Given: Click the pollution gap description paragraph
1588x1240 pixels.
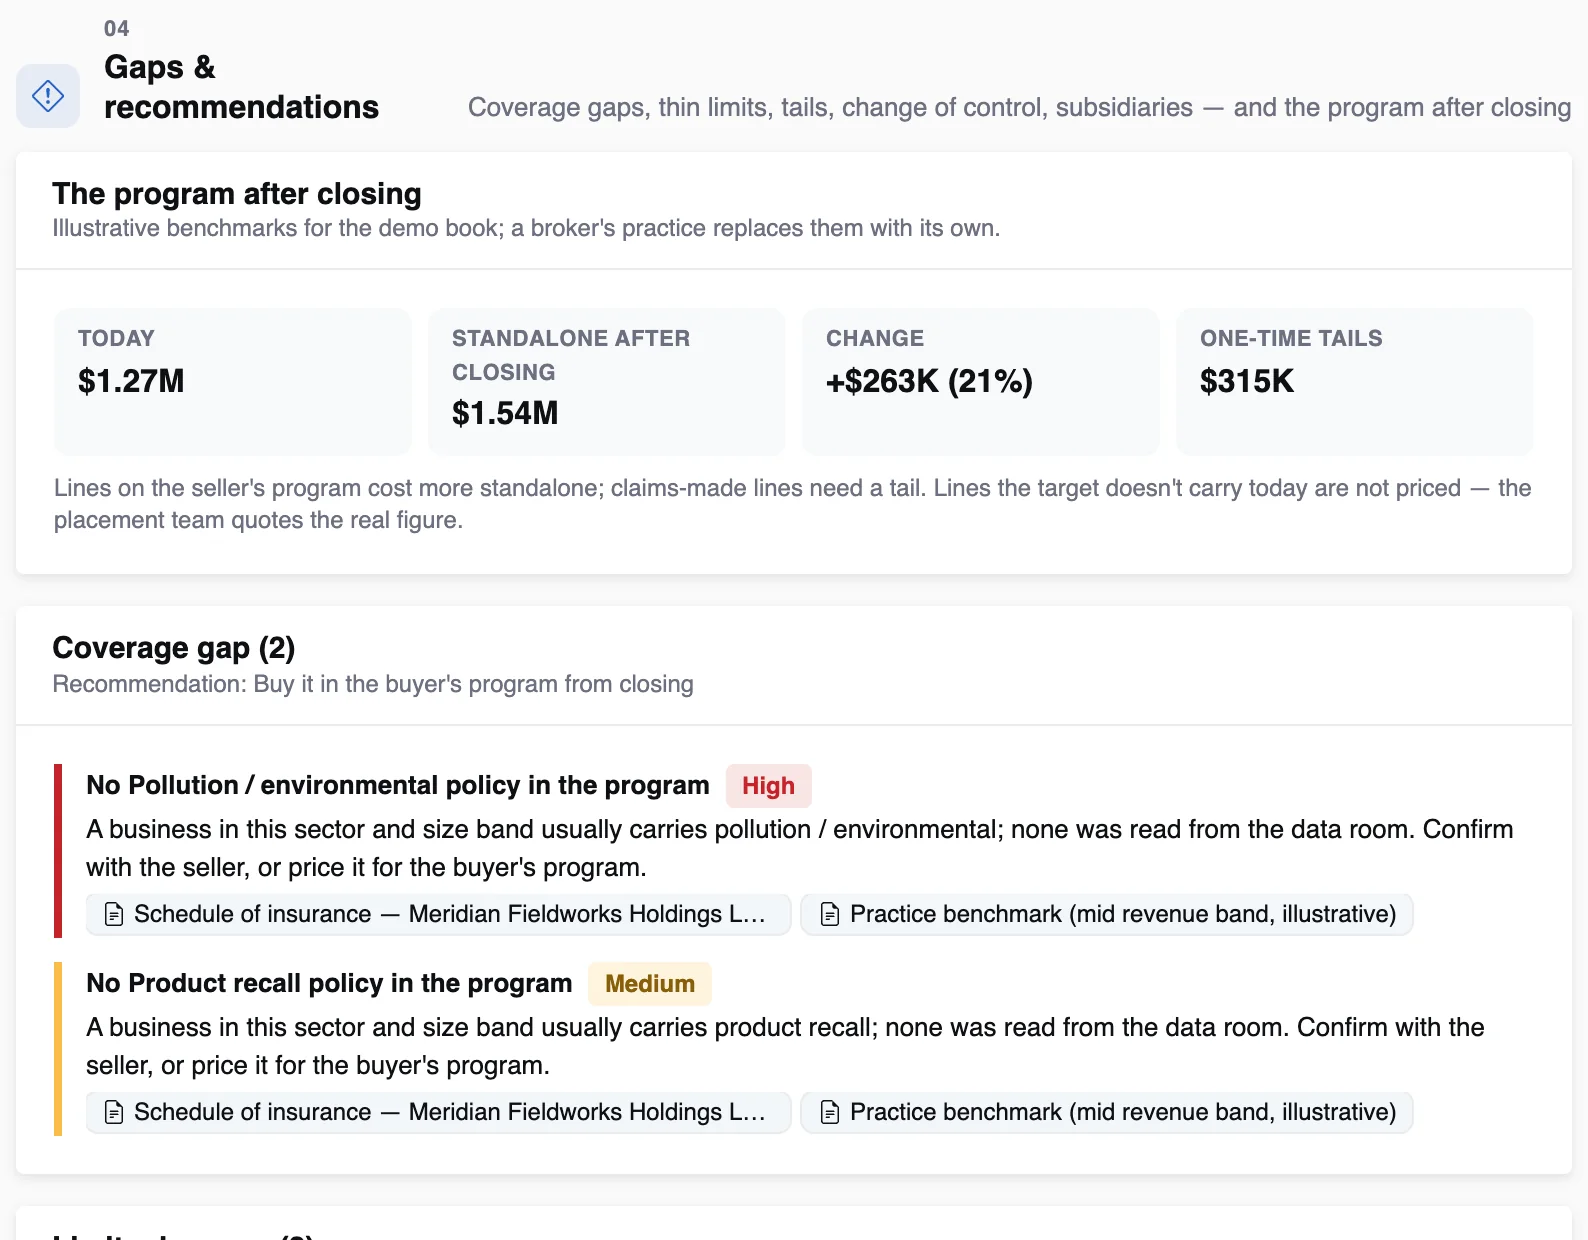Looking at the screenshot, I should pyautogui.click(x=800, y=848).
